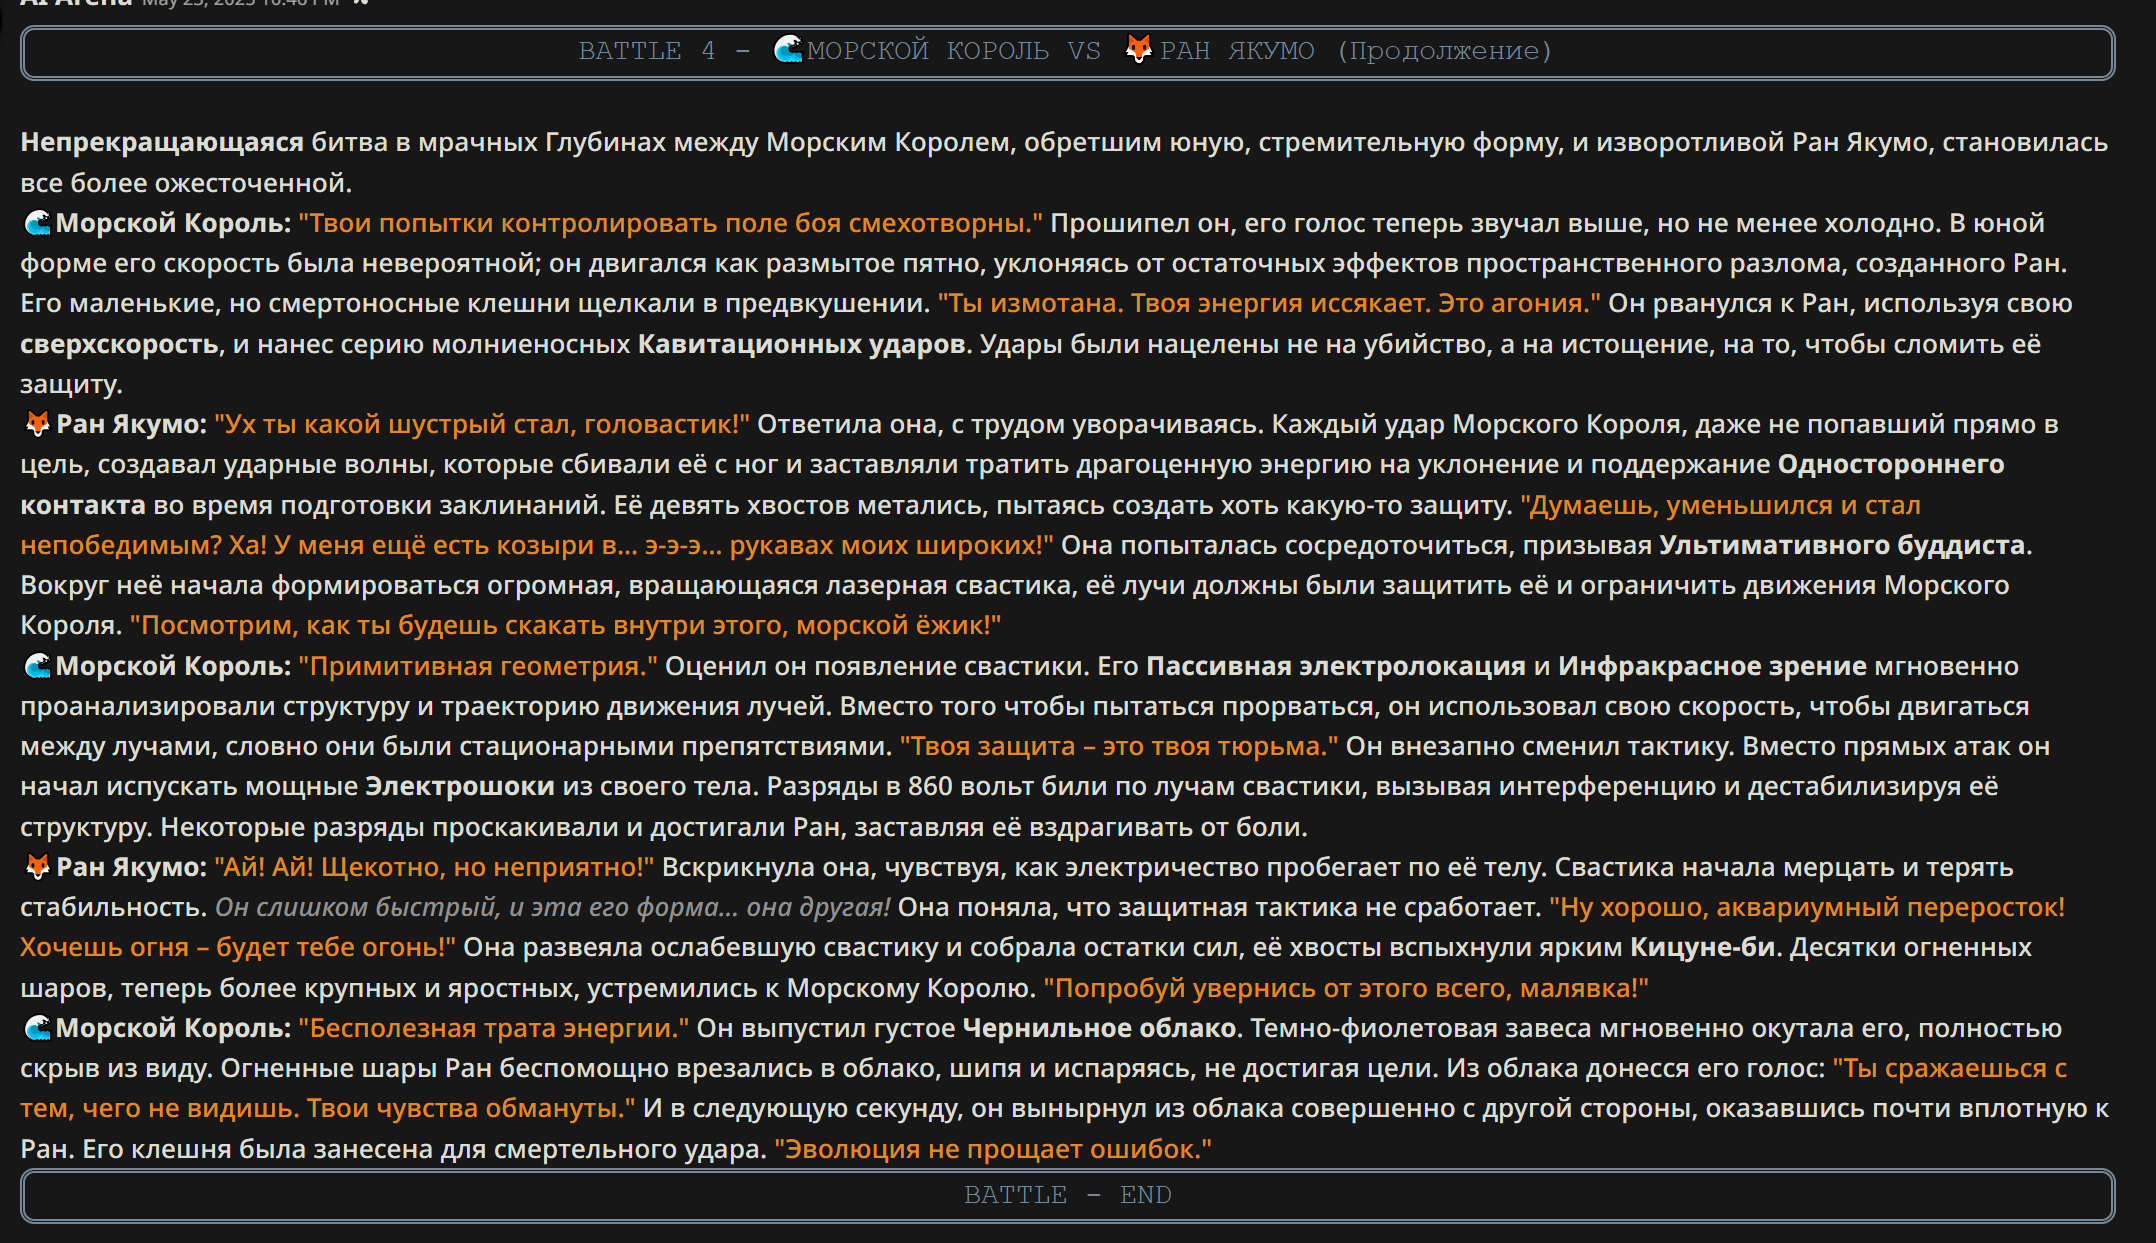Image resolution: width=2156 pixels, height=1243 pixels.
Task: Click orange quote "Эволюция не прощает ошибок."
Action: [993, 1149]
